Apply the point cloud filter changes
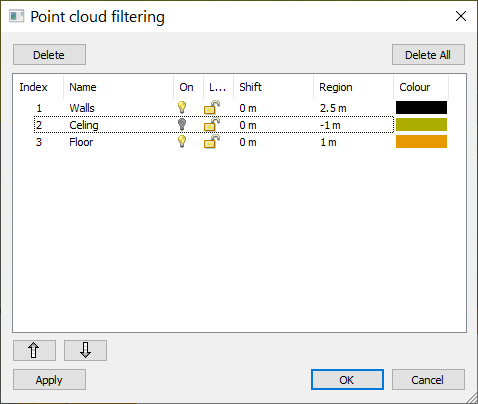 (49, 380)
